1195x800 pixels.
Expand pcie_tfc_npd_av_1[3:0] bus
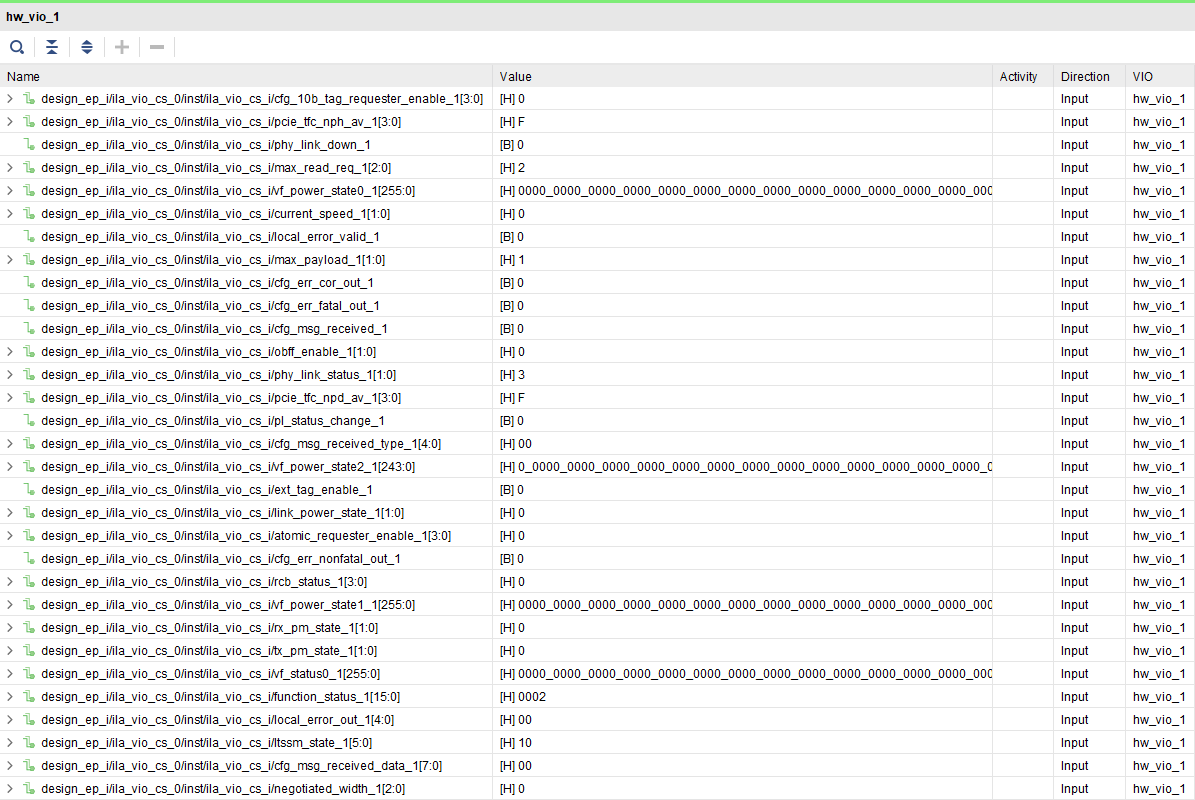click(10, 398)
